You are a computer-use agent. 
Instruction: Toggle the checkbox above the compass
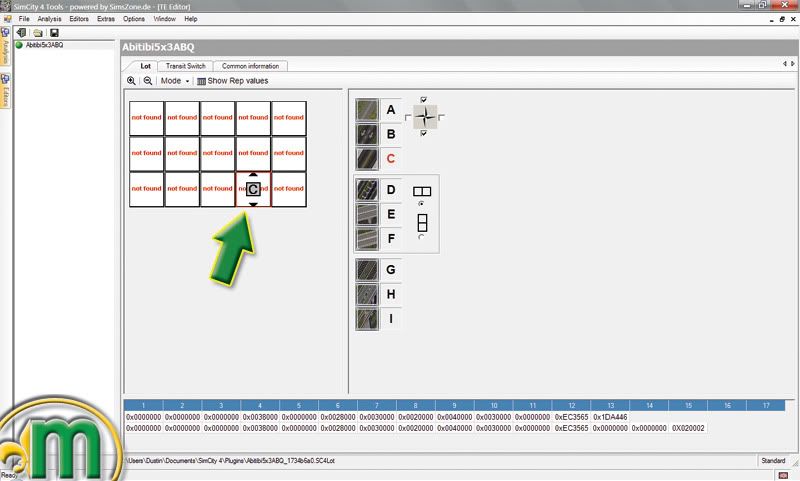425,99
